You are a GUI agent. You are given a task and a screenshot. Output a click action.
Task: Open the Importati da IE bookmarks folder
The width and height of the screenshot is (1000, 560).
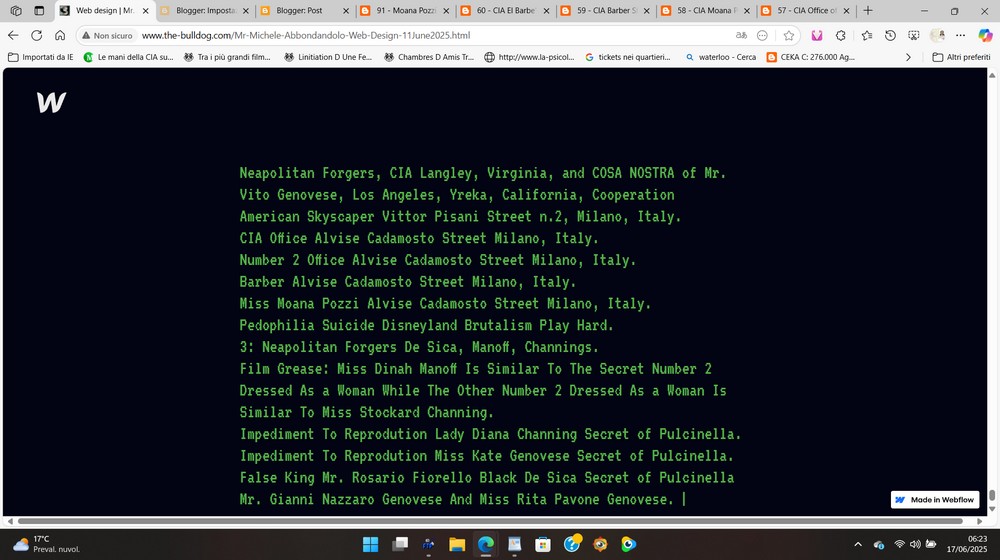(x=41, y=57)
